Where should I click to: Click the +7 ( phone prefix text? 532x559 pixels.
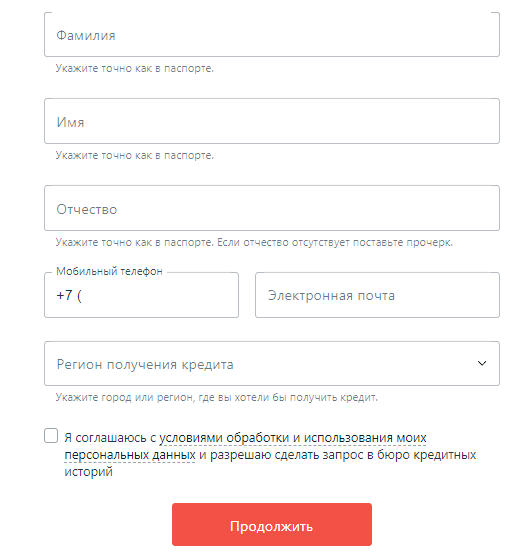click(x=69, y=296)
